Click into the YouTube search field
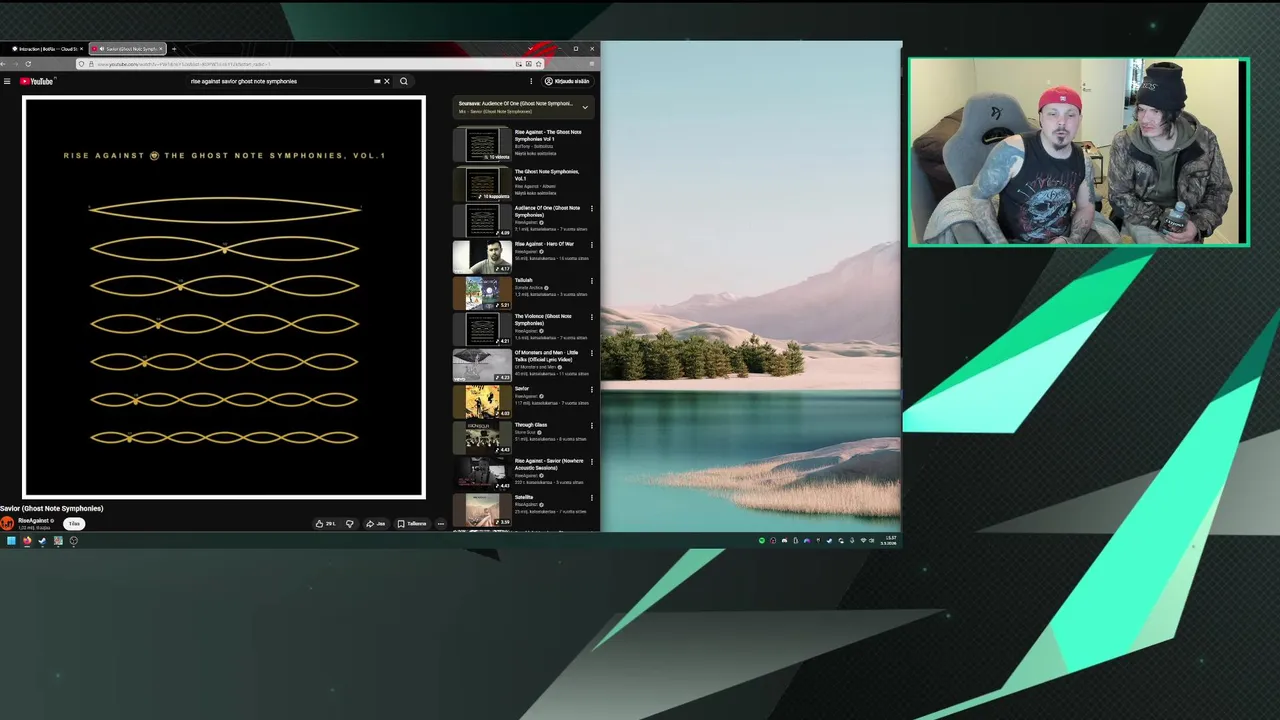 point(280,81)
